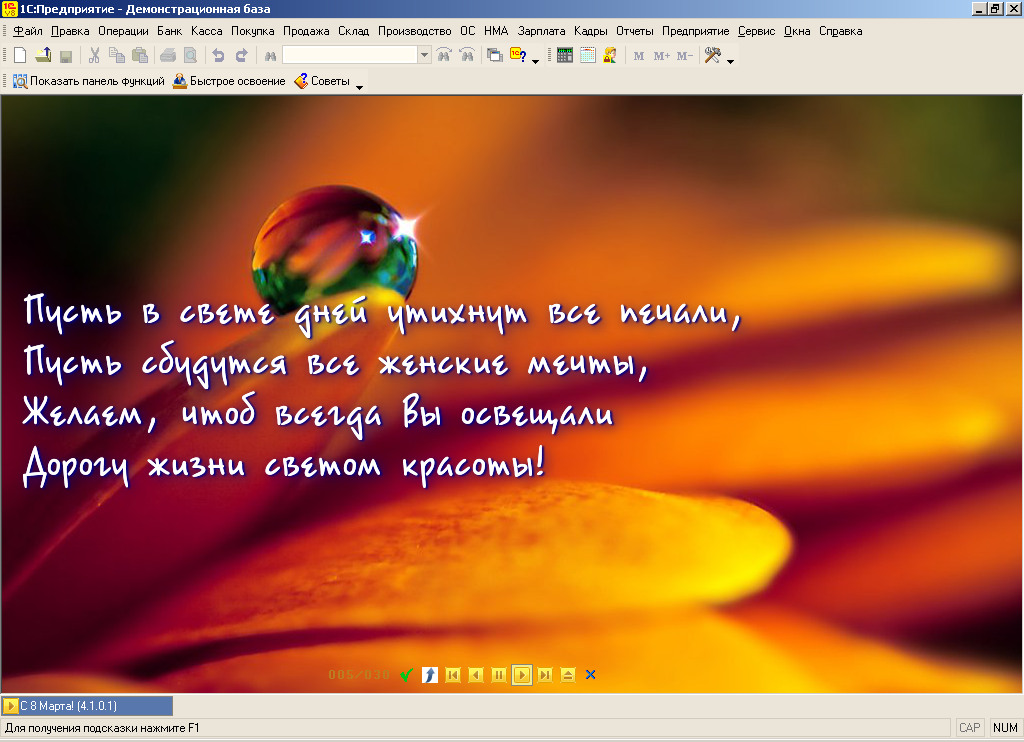Click the green checkmark in slideshow controls
Viewport: 1024px width, 742px height.
coord(407,675)
